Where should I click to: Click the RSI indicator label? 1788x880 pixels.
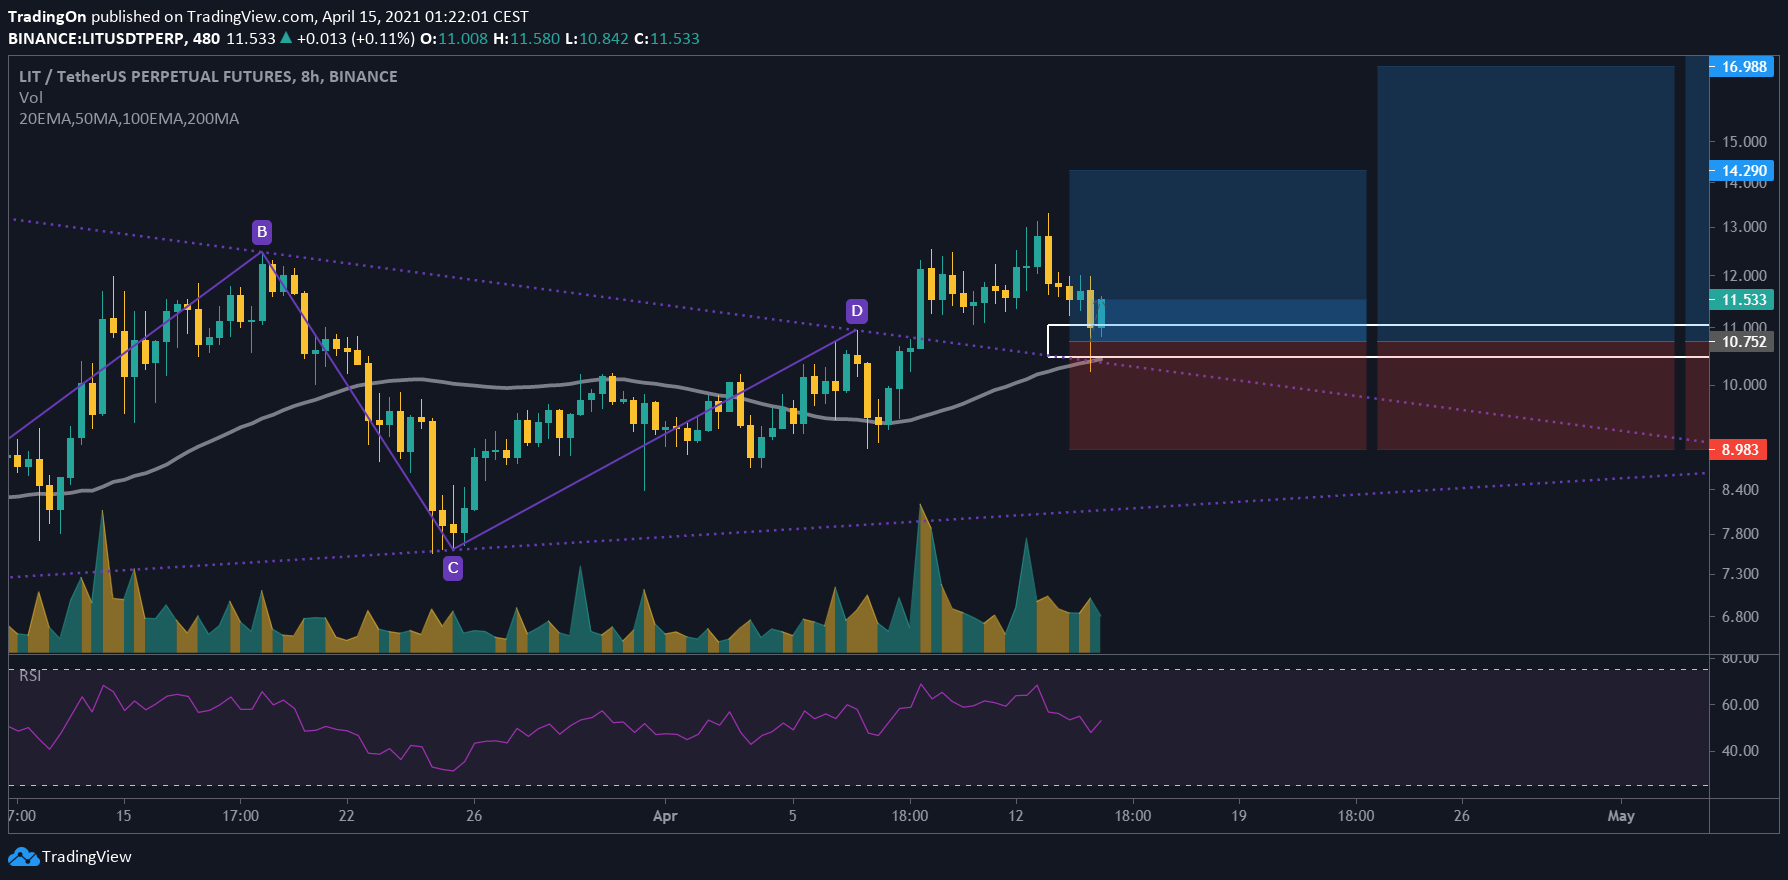30,676
